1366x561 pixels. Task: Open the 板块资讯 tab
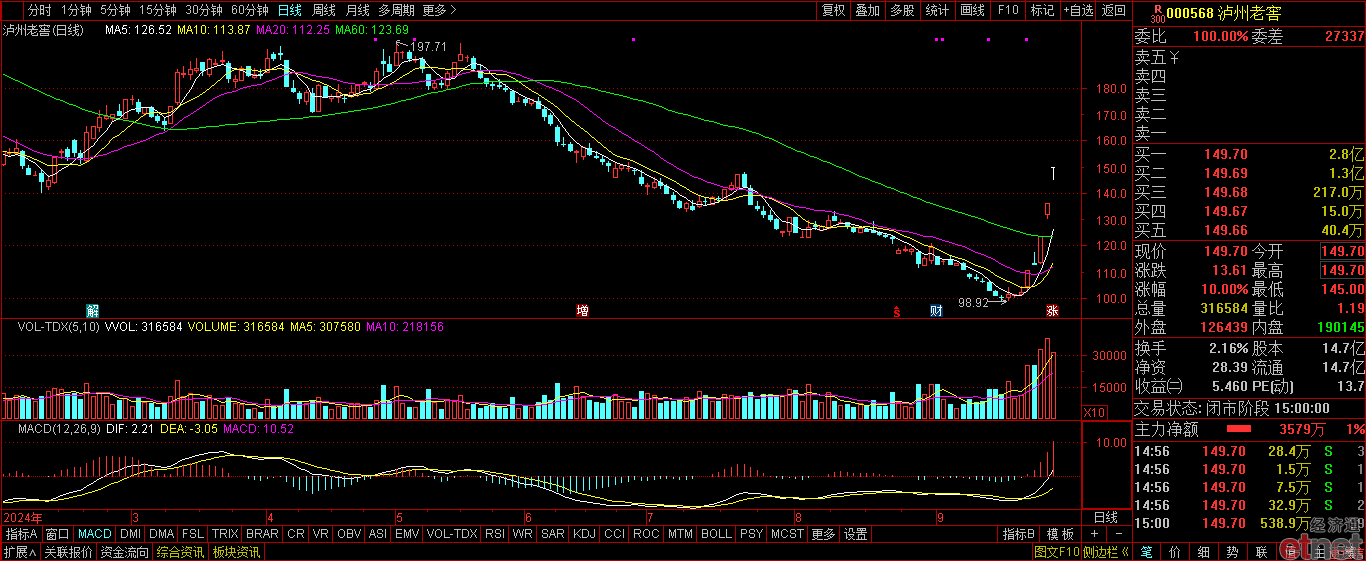pyautogui.click(x=236, y=551)
